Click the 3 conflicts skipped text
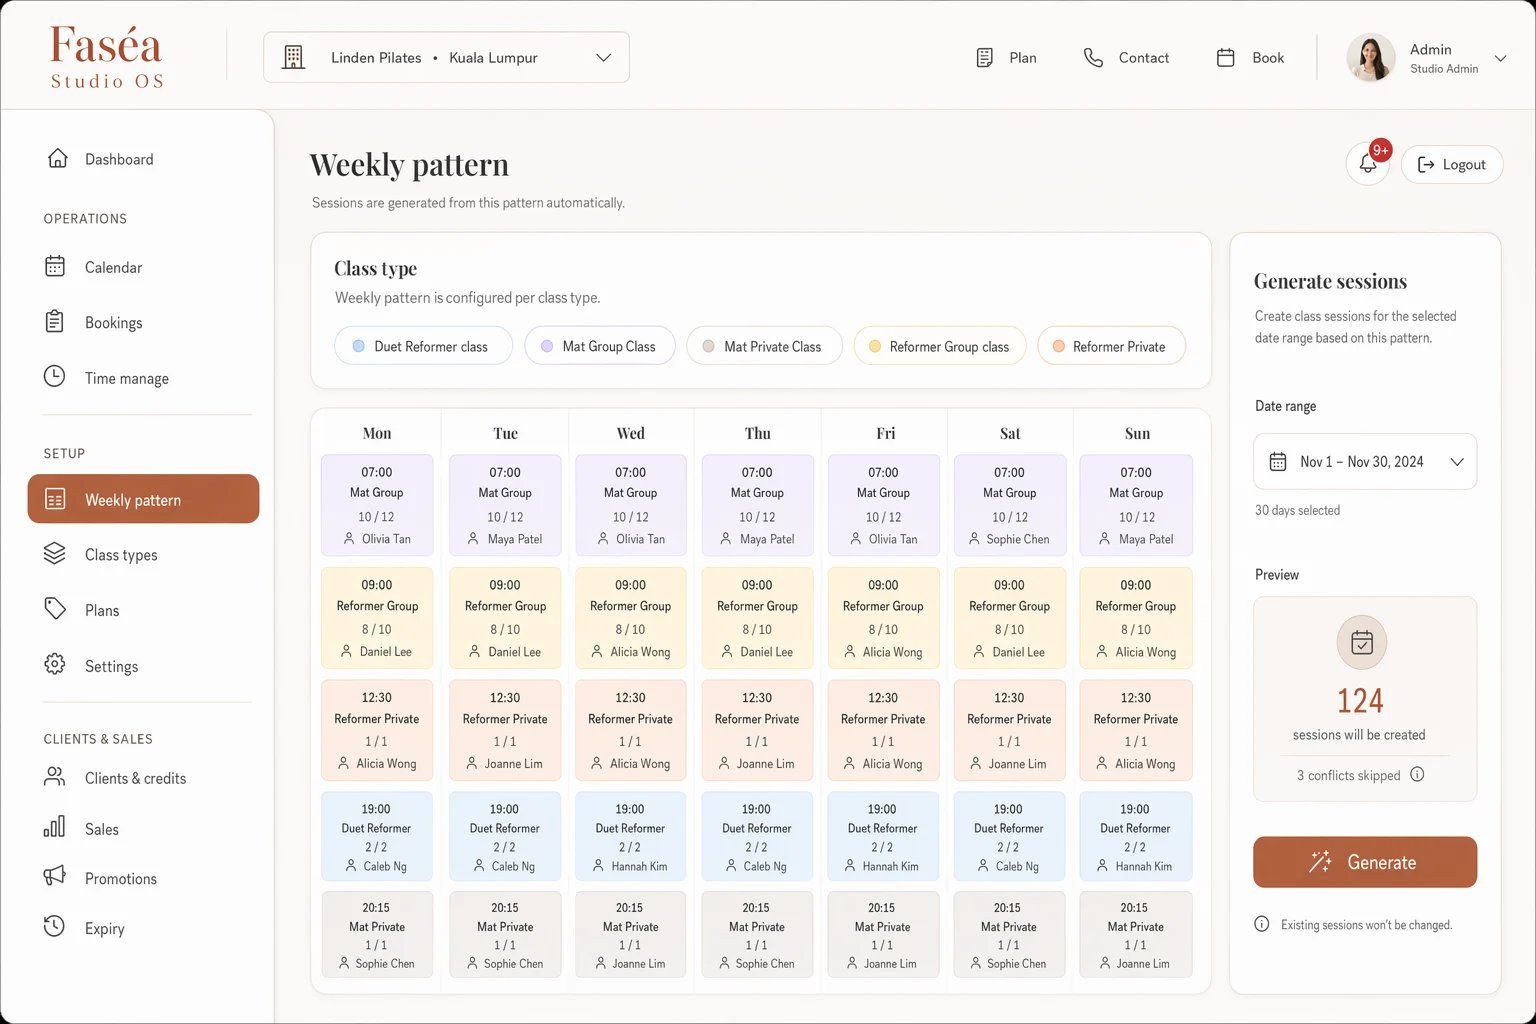Image resolution: width=1536 pixels, height=1024 pixels. (1348, 775)
